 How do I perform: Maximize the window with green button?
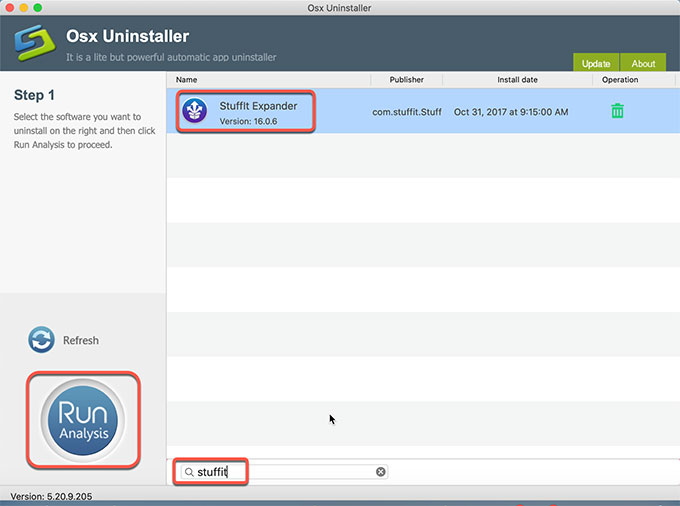(x=38, y=7)
